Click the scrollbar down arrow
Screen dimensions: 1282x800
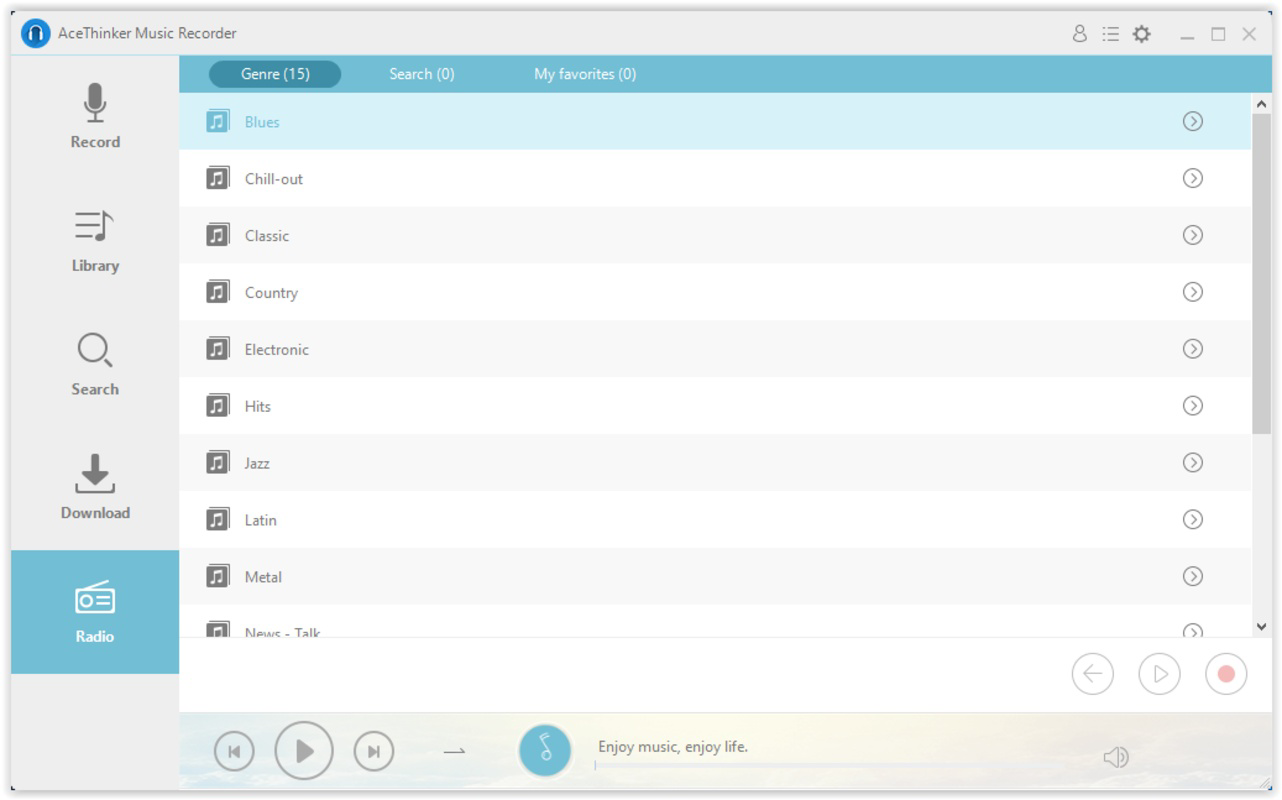(1261, 627)
